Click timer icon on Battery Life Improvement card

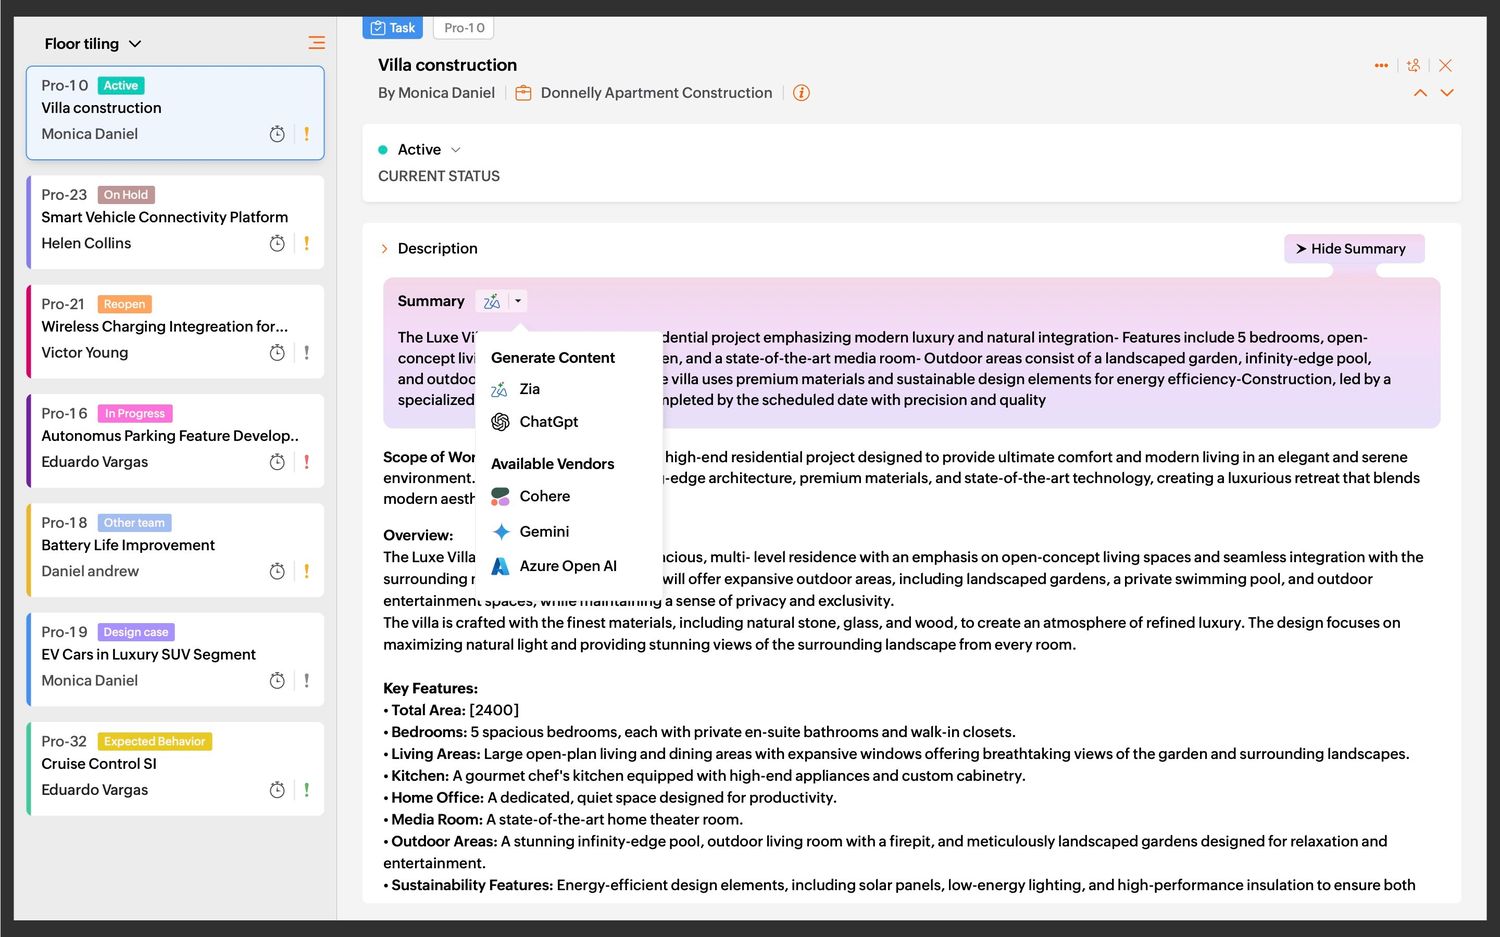pos(277,571)
